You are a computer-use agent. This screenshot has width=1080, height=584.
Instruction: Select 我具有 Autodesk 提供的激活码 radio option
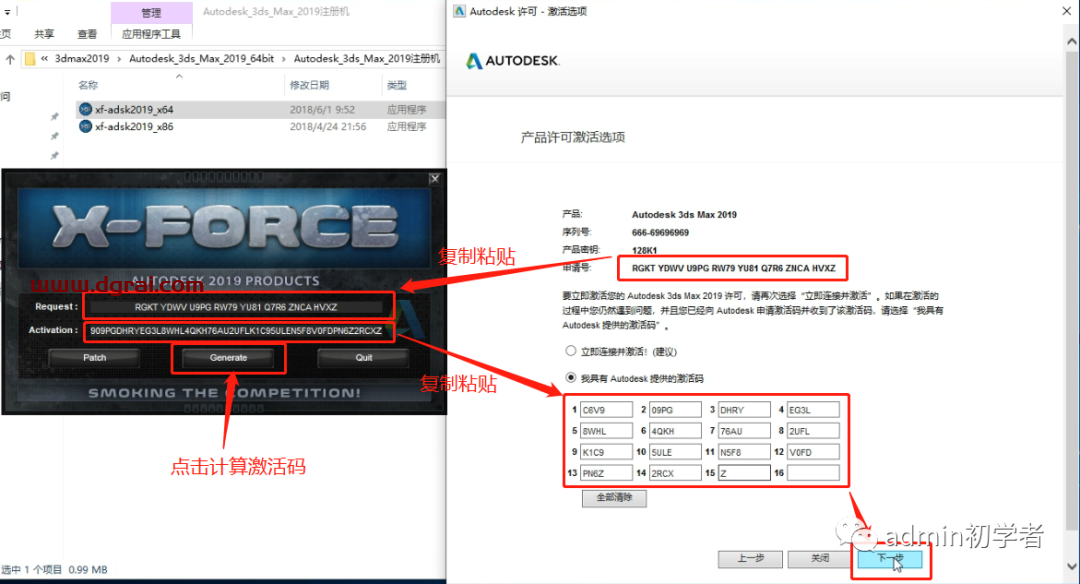(x=570, y=377)
